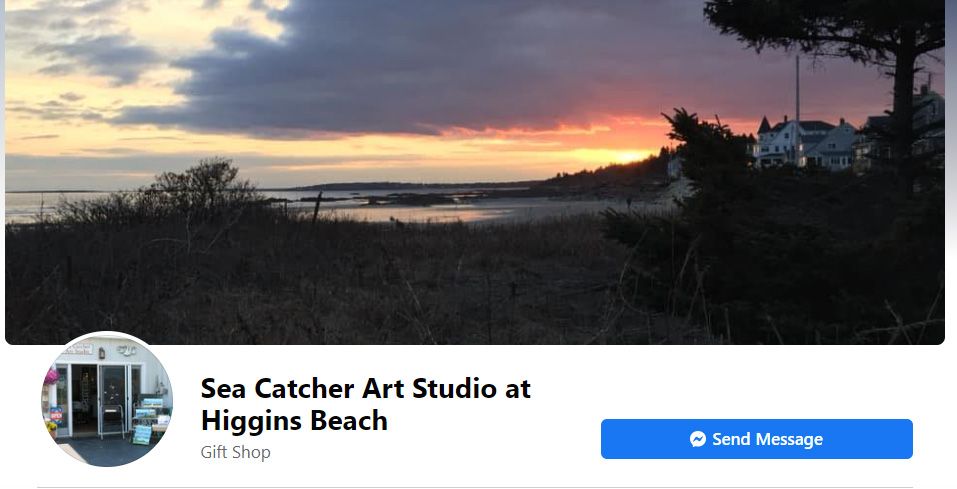Click the Gift Shop category link
The image size is (957, 489).
[236, 452]
